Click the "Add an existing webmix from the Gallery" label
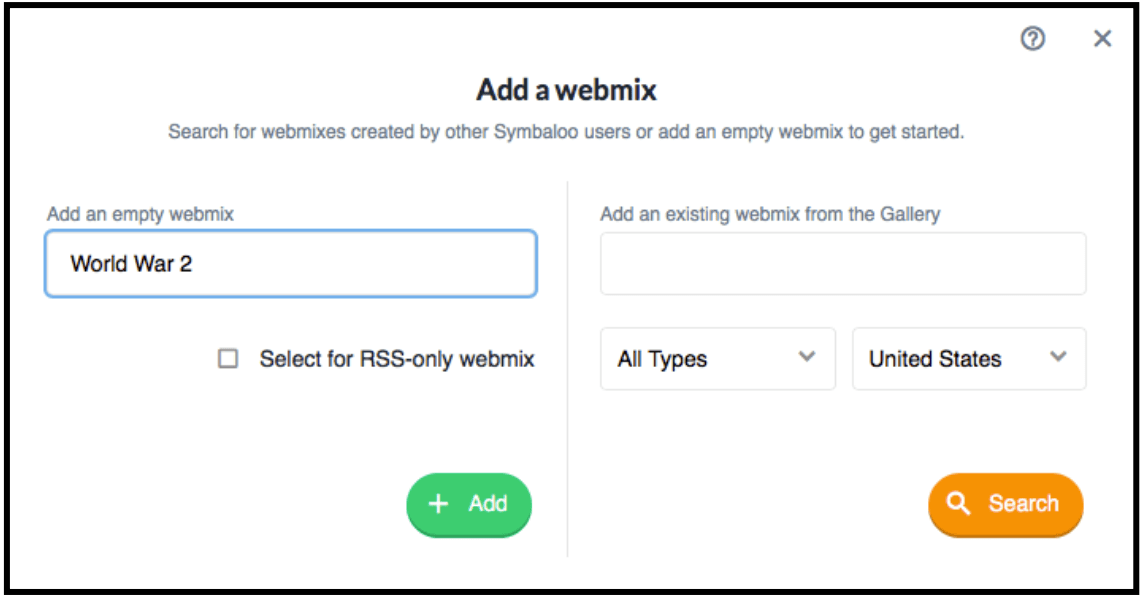This screenshot has width=1140, height=596. point(770,213)
